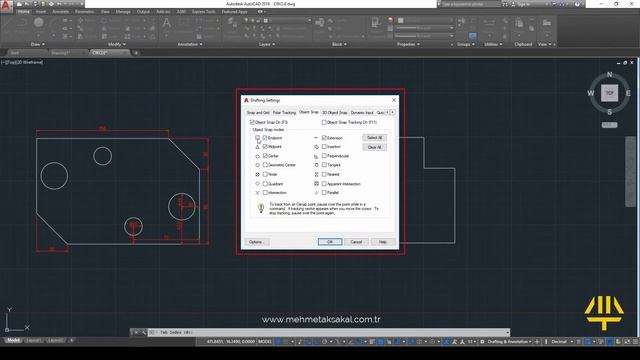The image size is (640, 360).
Task: Close the Drafting Settings dialog with X
Action: (393, 100)
